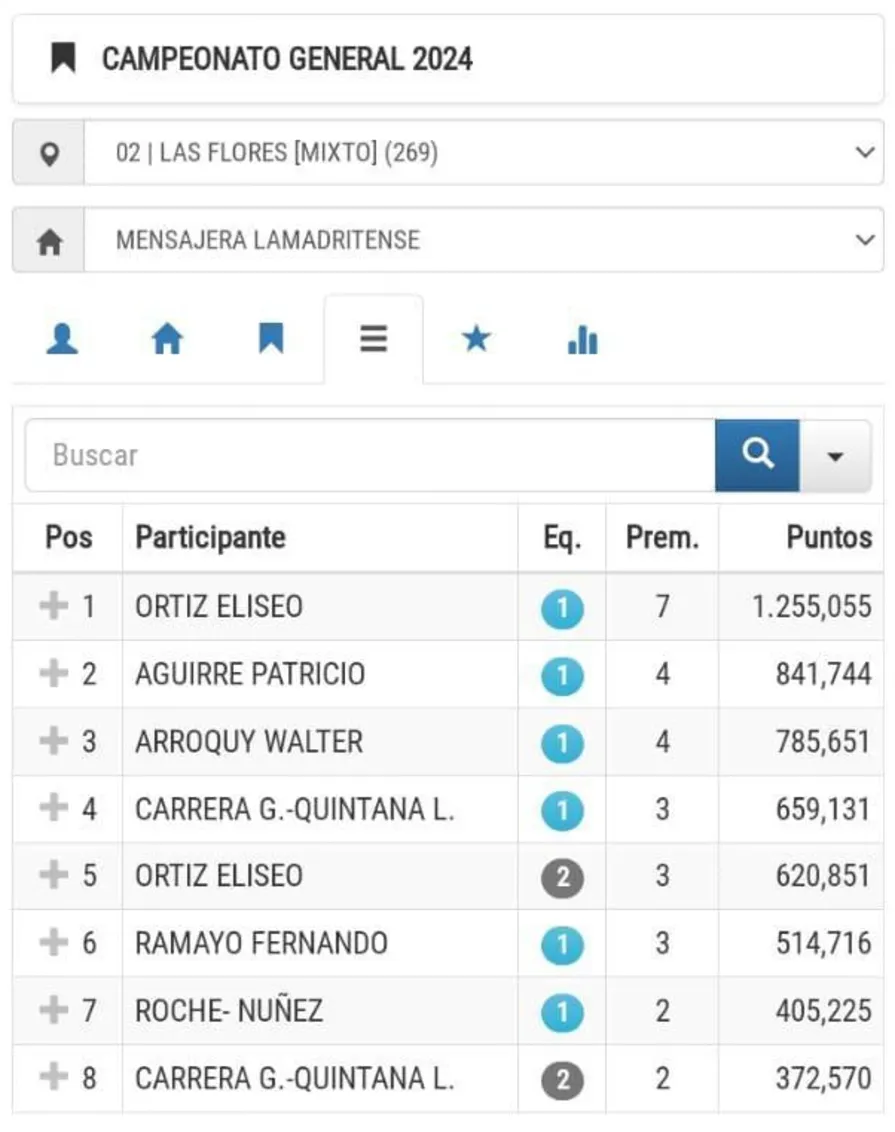
Task: Click the magnifier search button
Action: (x=757, y=455)
